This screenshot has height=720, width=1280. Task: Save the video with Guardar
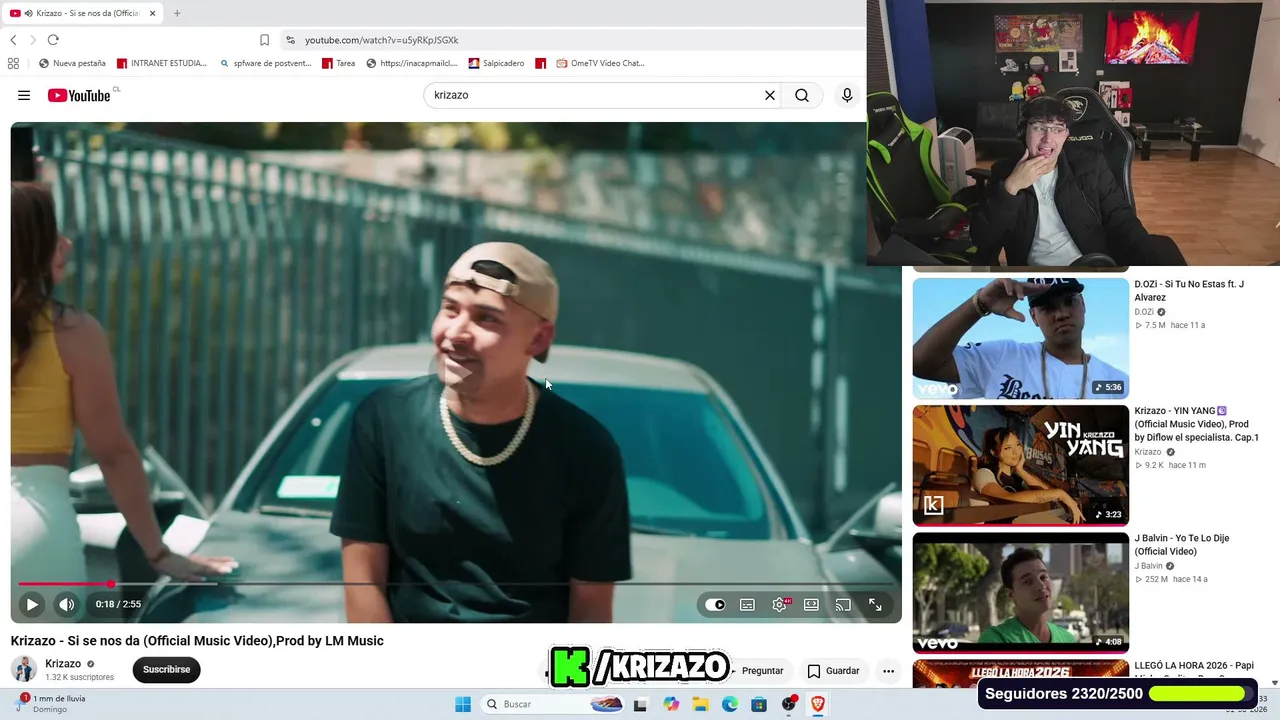click(834, 671)
